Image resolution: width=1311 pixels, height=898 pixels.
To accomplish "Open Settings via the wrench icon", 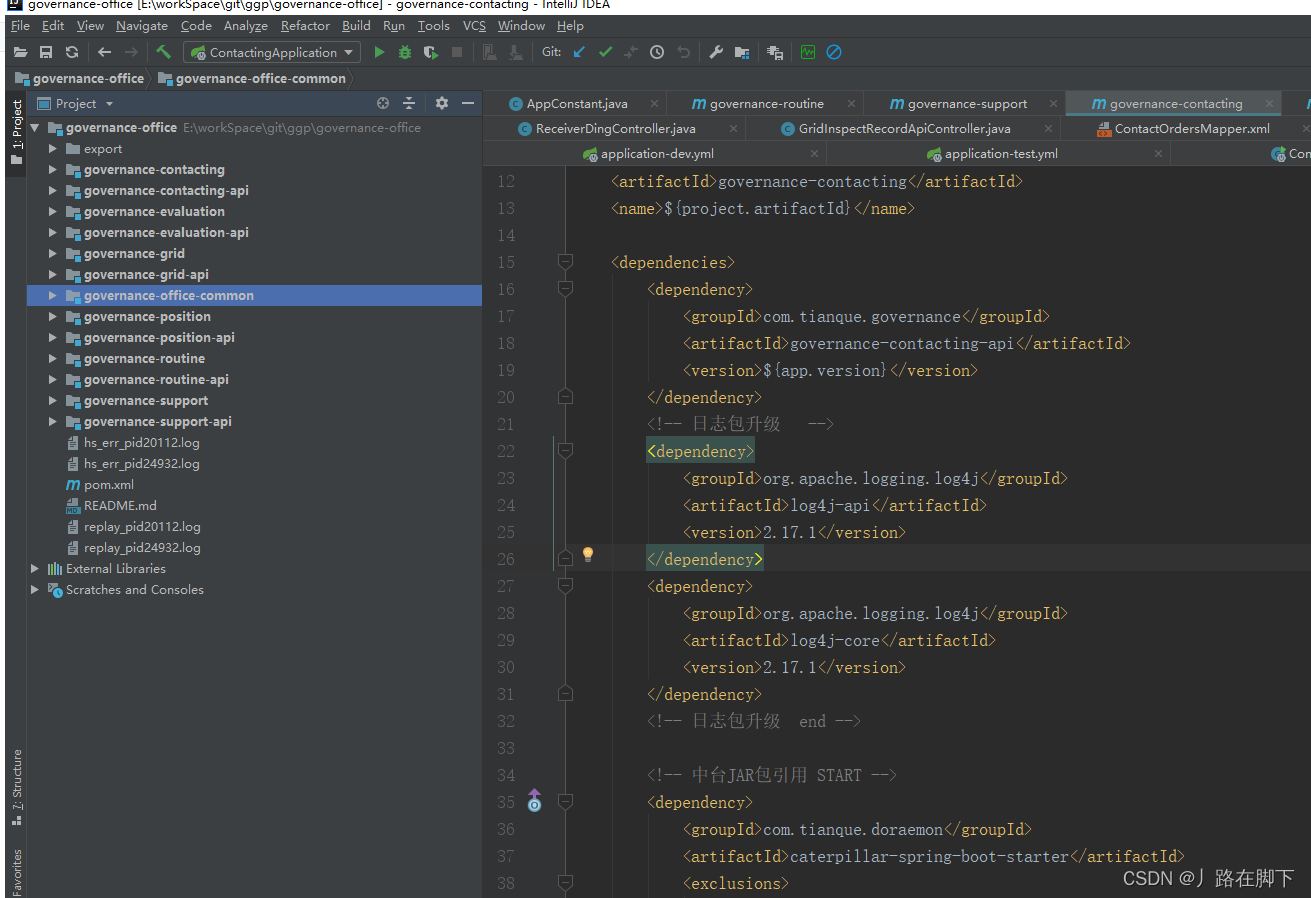I will tap(716, 52).
